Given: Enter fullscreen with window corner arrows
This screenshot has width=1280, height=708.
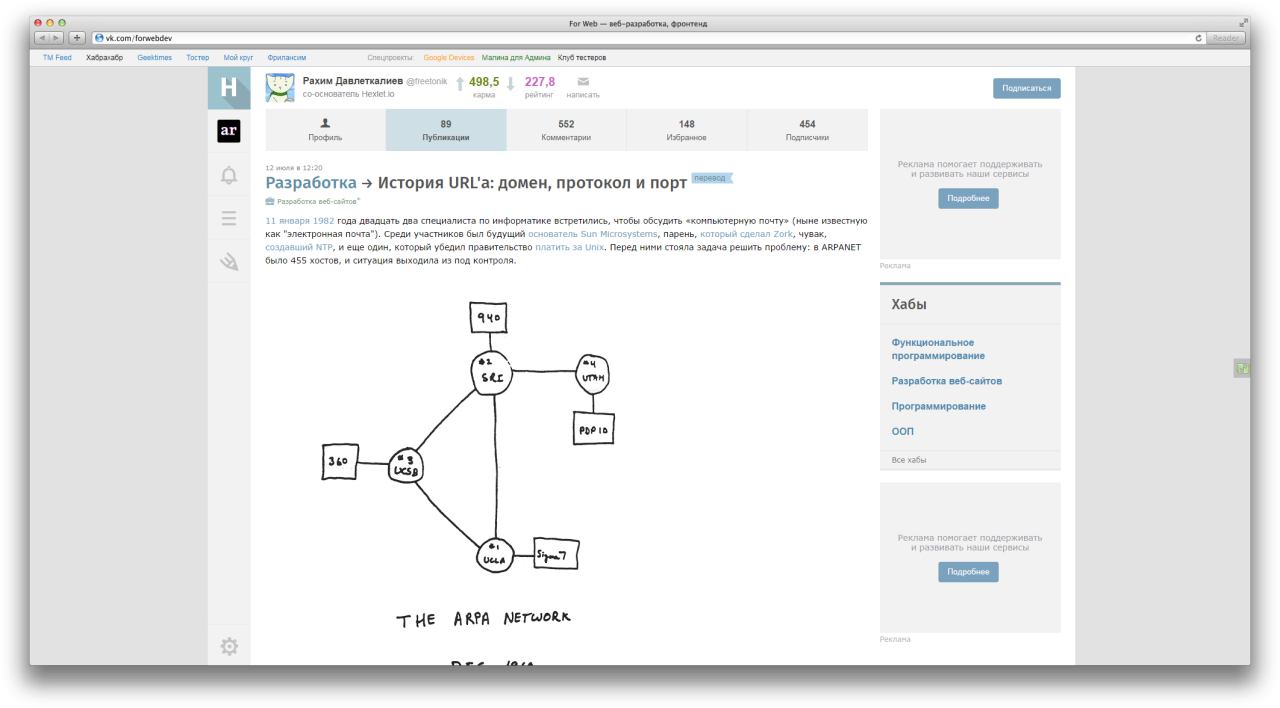Looking at the screenshot, I should click(x=1244, y=23).
